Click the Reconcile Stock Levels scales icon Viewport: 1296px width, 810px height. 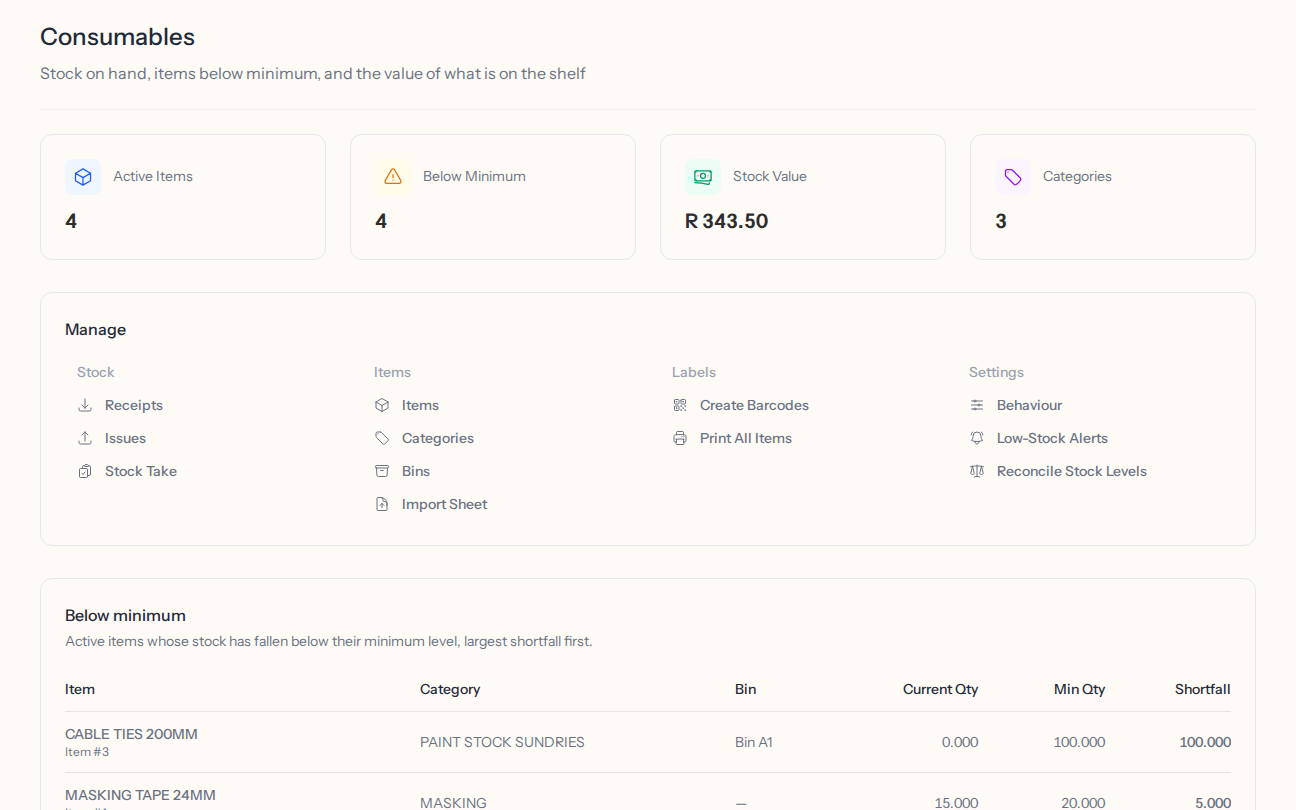(977, 471)
